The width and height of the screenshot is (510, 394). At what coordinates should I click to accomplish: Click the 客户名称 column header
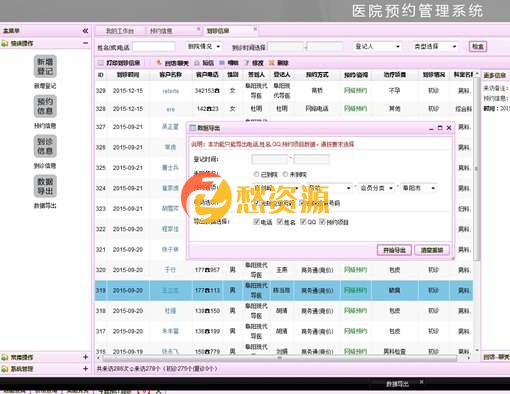tap(170, 75)
